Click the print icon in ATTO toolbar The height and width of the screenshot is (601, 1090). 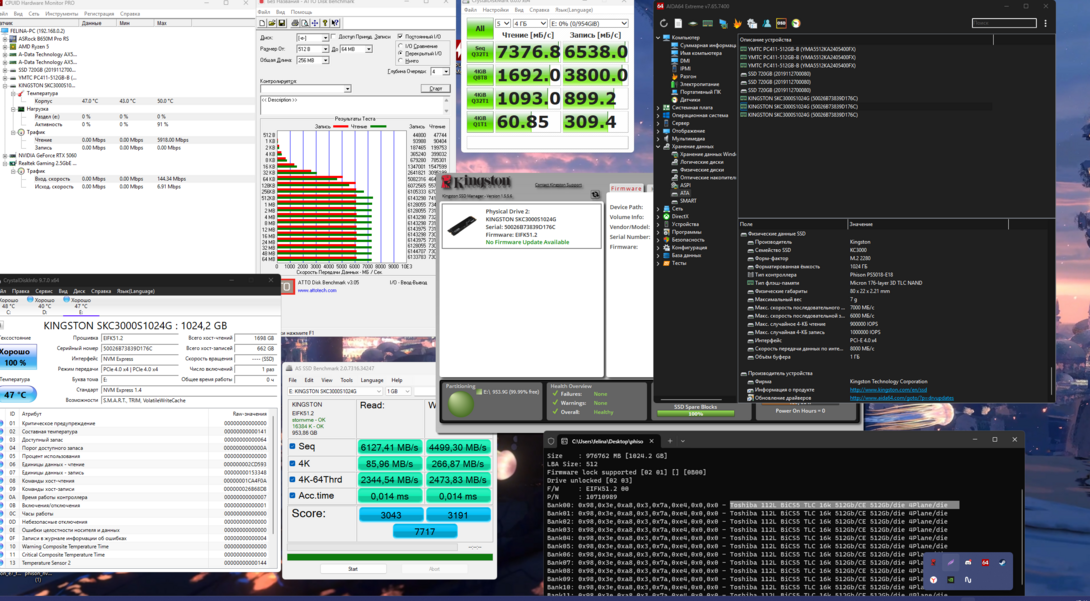(295, 23)
